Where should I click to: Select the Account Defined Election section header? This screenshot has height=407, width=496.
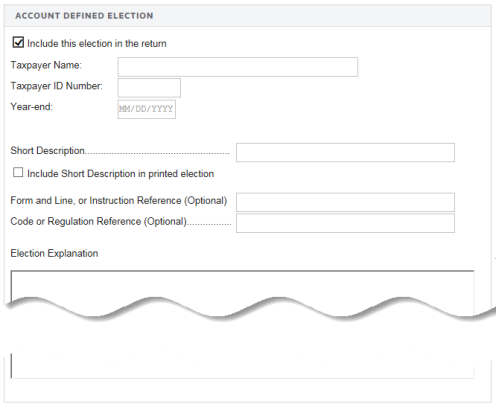pyautogui.click(x=84, y=16)
